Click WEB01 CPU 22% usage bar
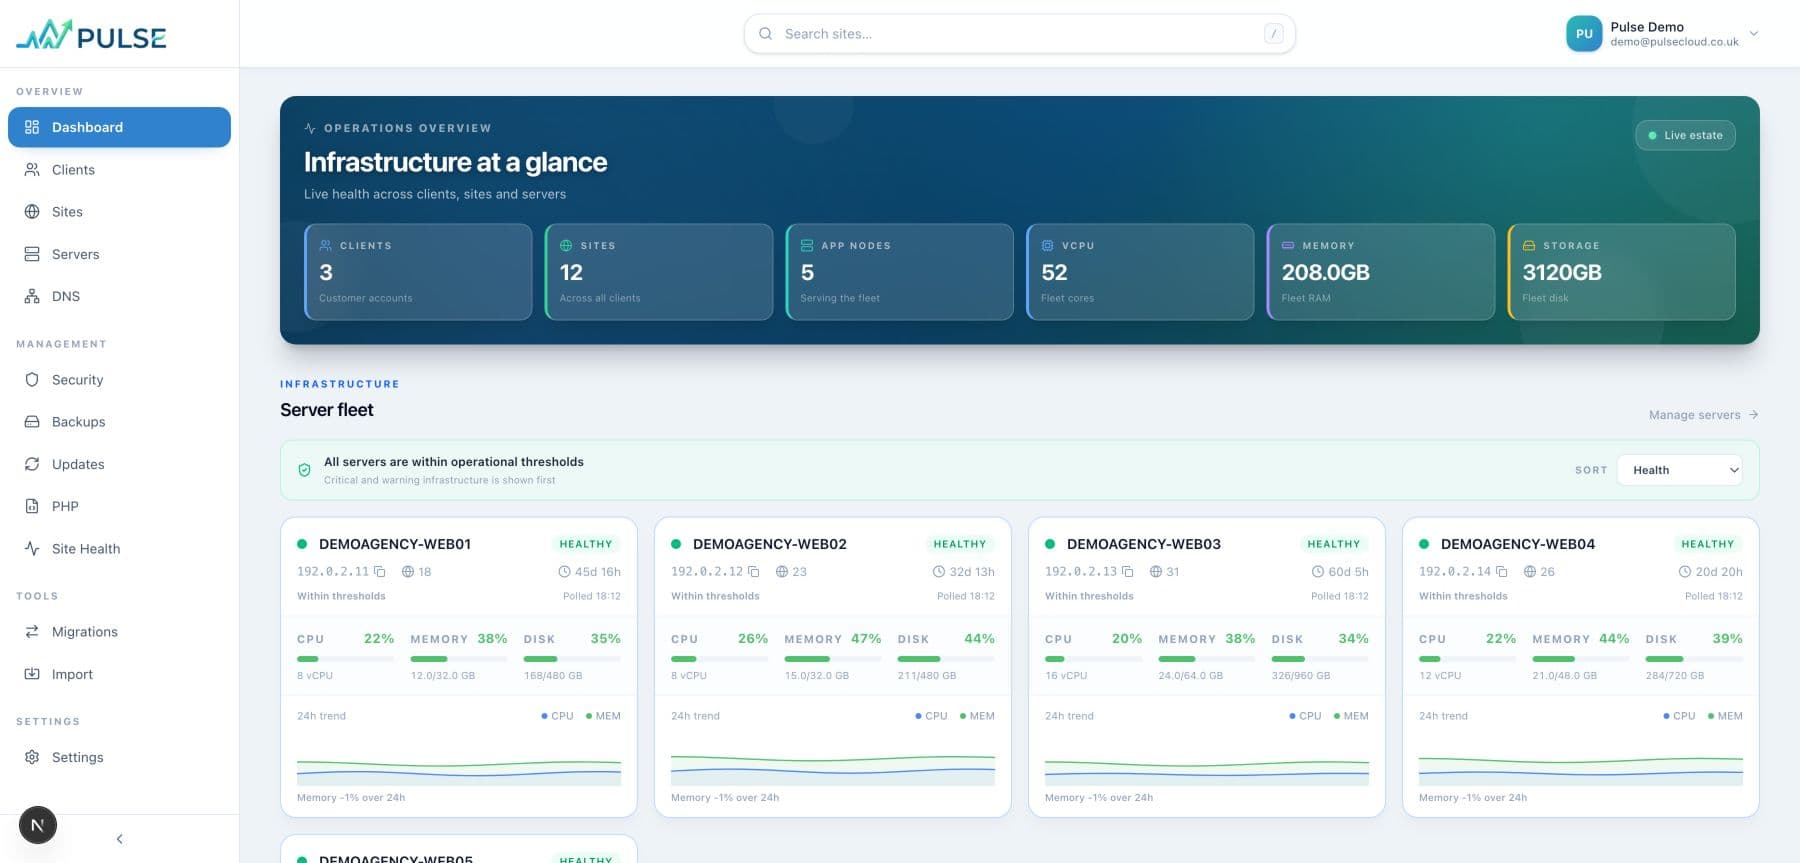The width and height of the screenshot is (1800, 863). pos(345,659)
